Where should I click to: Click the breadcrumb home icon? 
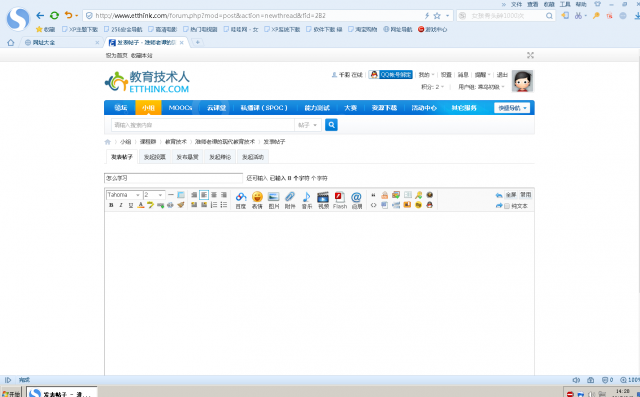108,142
